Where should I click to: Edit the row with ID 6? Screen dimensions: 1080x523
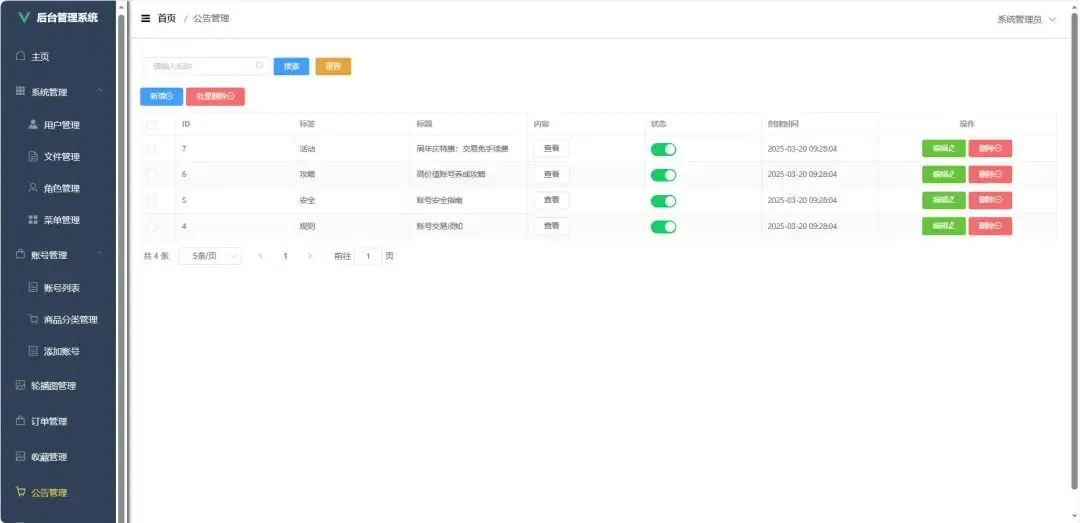(944, 174)
